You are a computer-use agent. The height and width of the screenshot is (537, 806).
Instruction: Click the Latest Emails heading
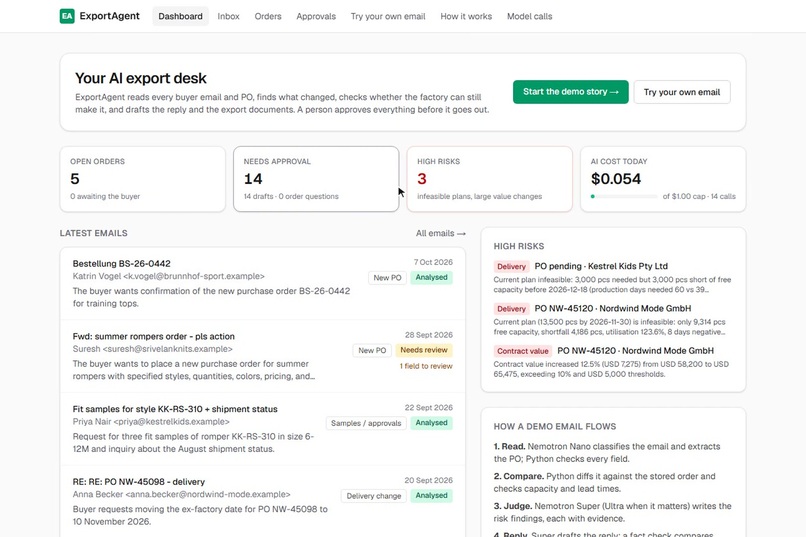click(x=94, y=233)
